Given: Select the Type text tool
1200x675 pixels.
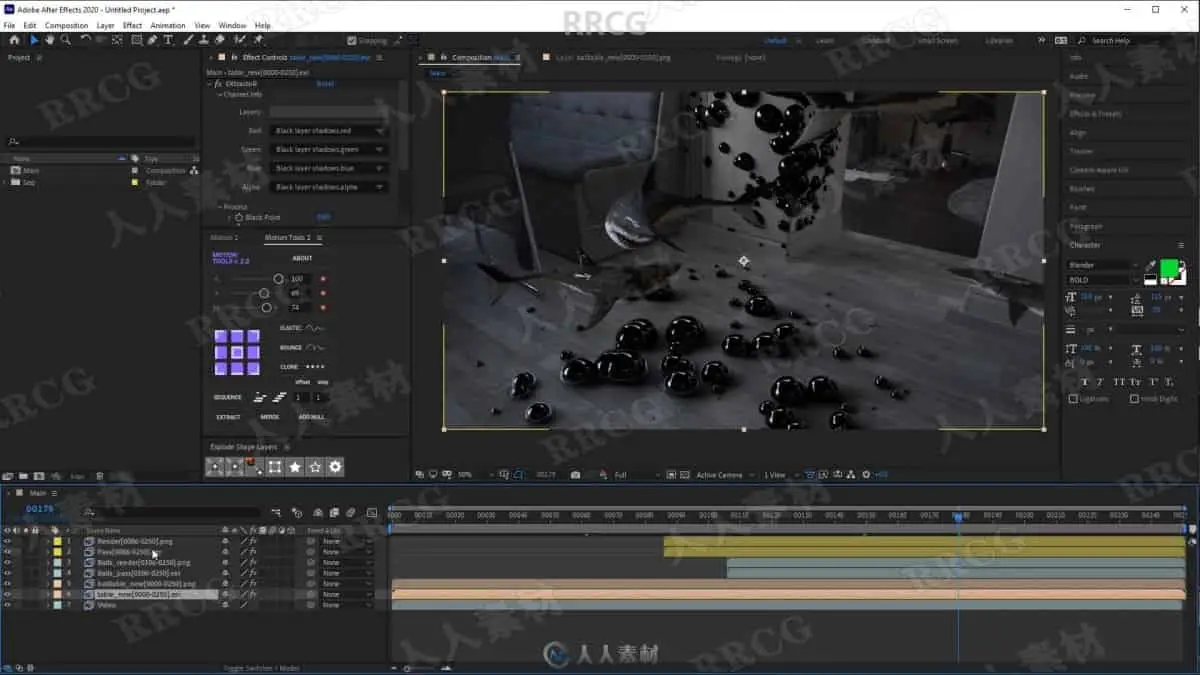Looking at the screenshot, I should (x=168, y=40).
